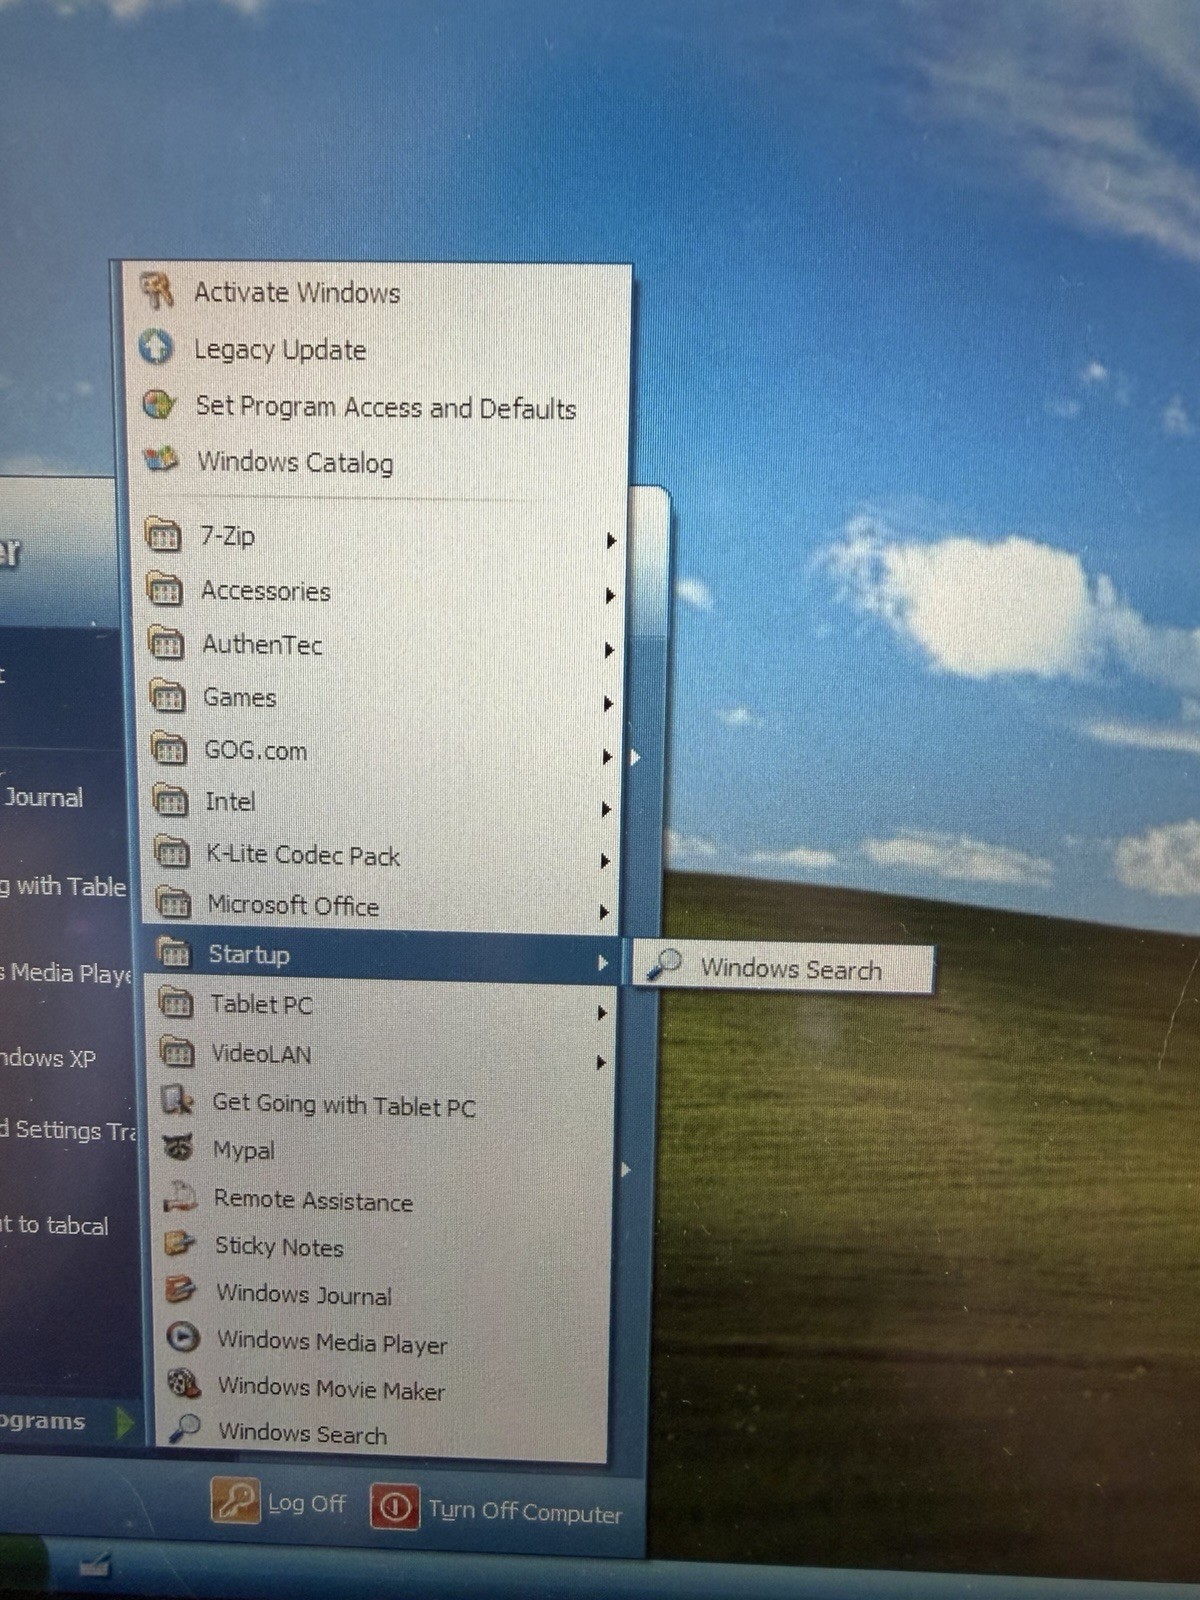1200x1600 pixels.
Task: Click the GOG.com folder icon
Action: pos(169,748)
